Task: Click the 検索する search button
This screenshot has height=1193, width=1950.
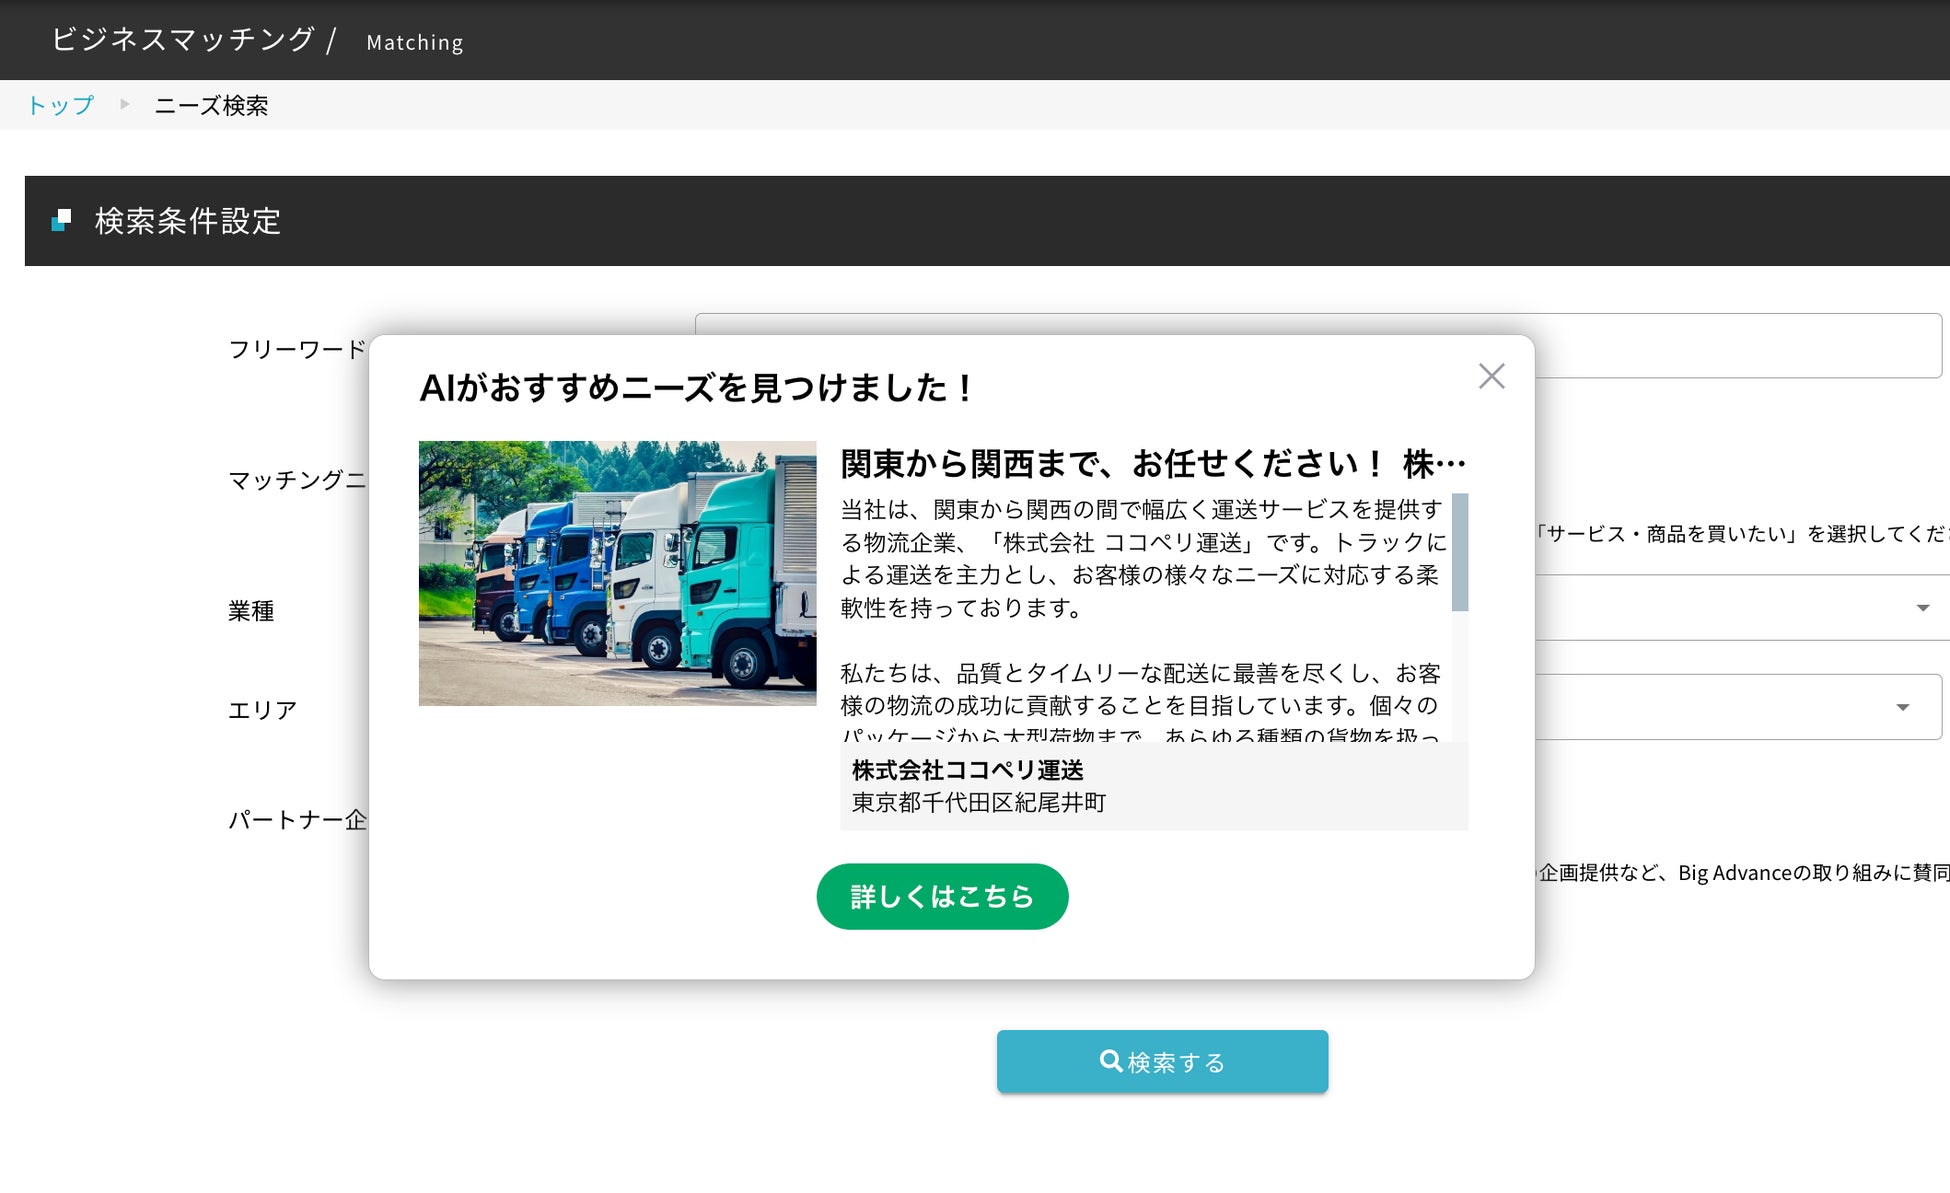Action: 1162,1061
